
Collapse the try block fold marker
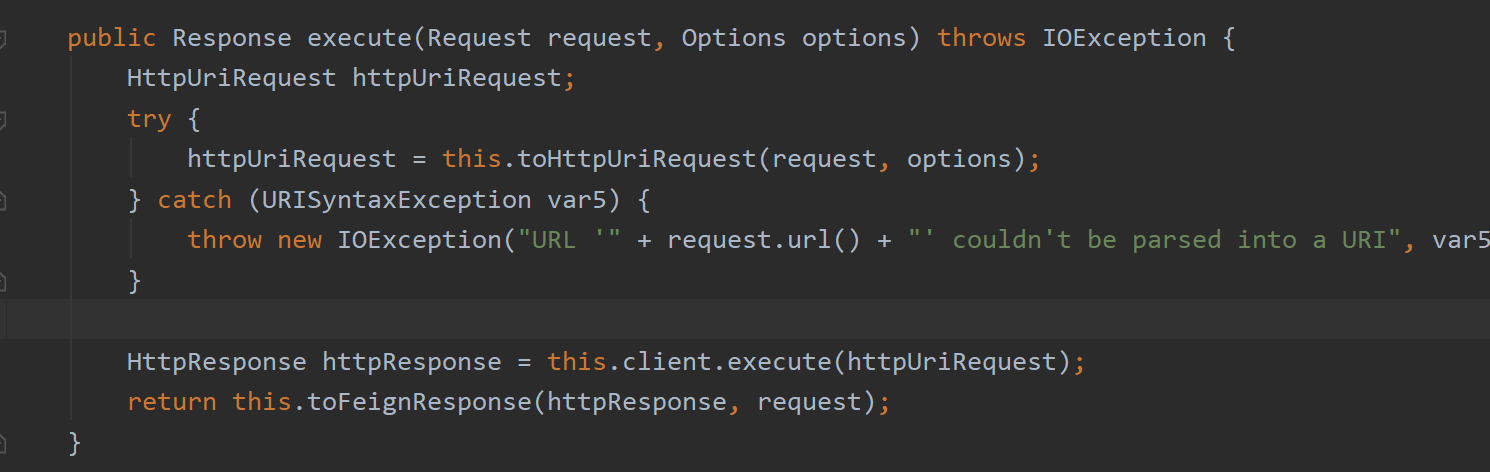[x=3, y=120]
